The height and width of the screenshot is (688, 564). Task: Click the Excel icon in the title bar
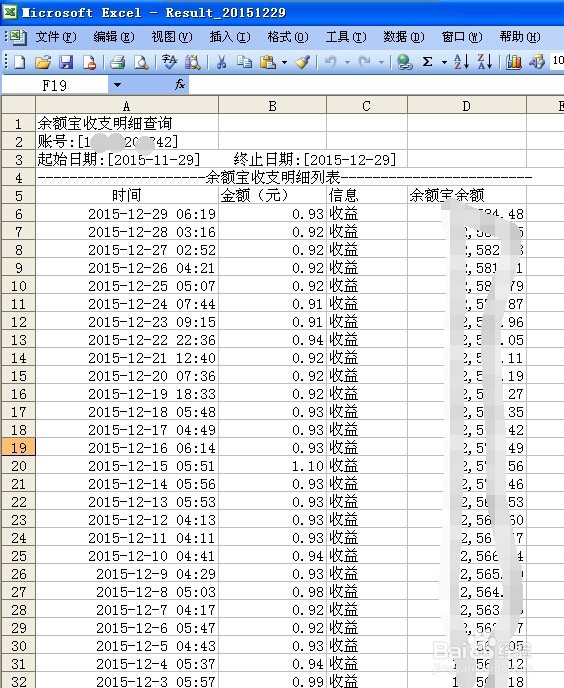10,12
